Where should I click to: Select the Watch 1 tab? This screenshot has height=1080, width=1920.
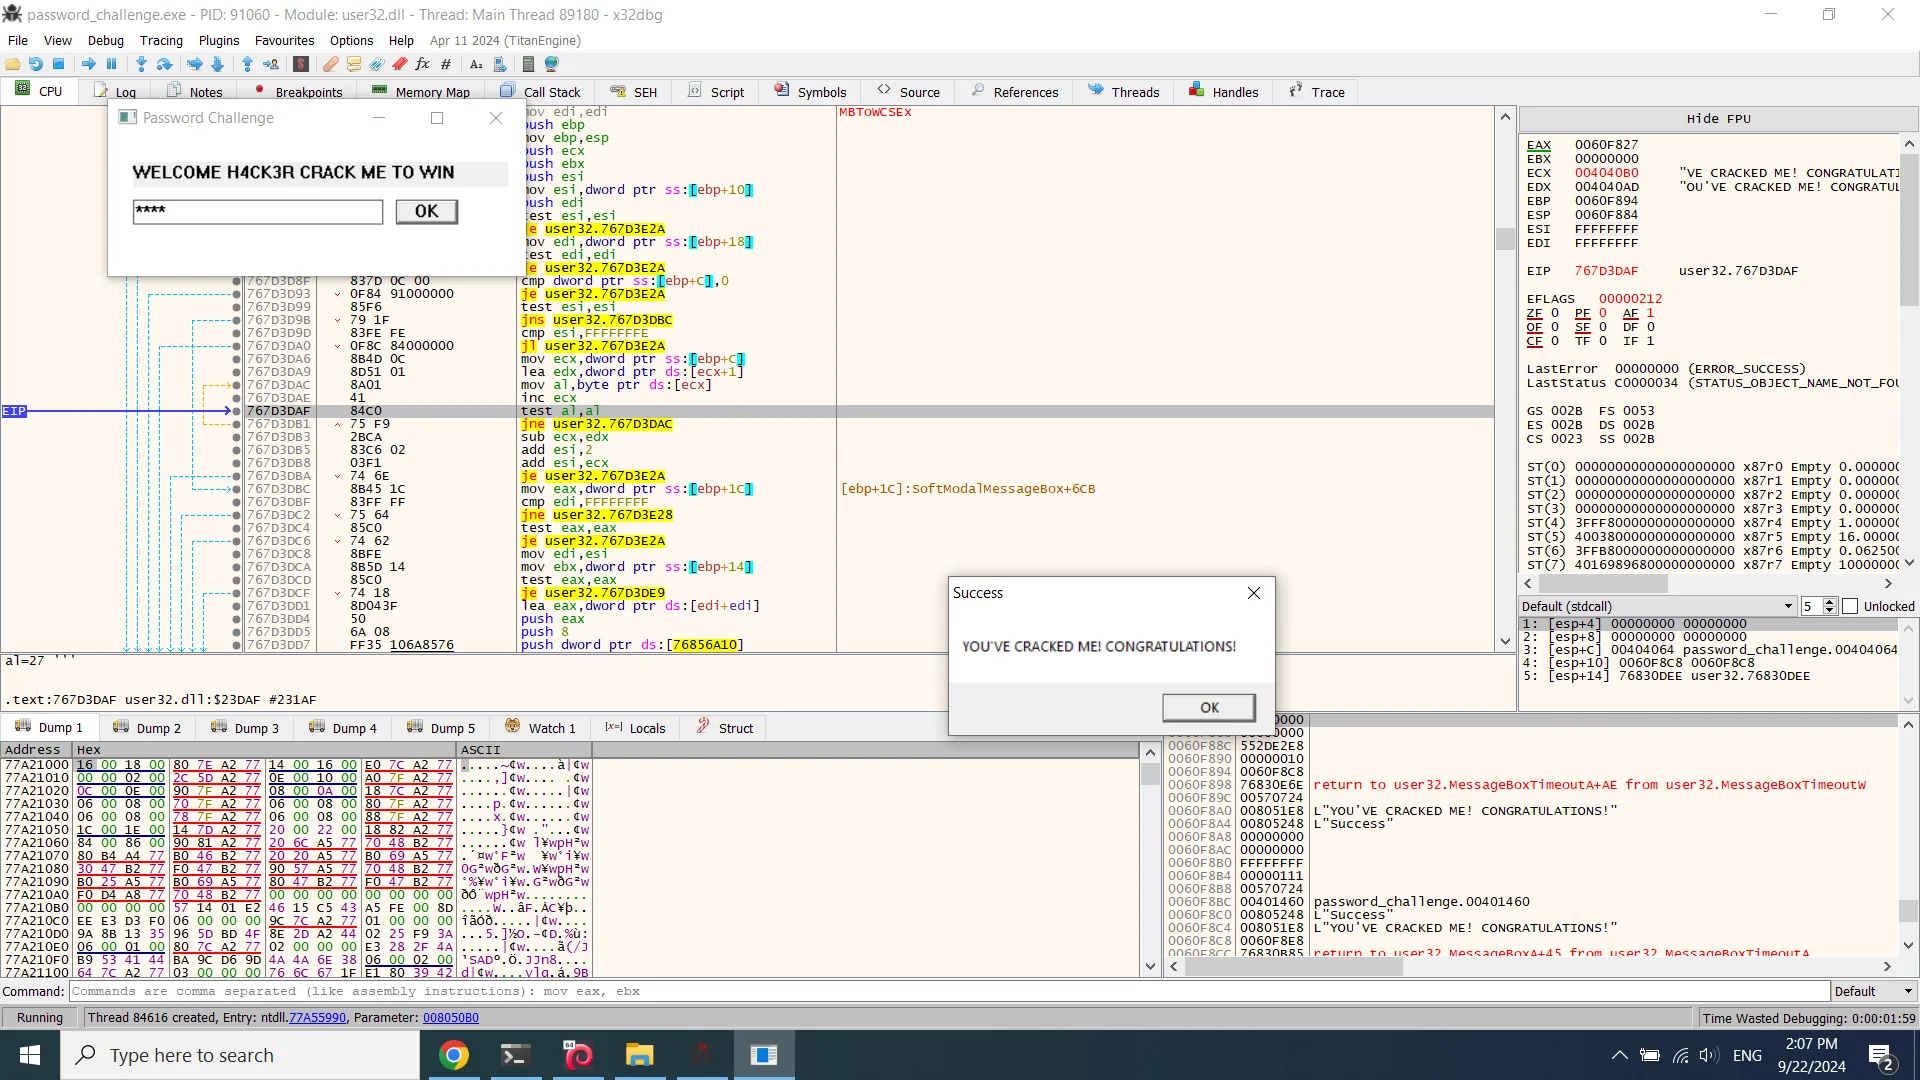click(541, 727)
